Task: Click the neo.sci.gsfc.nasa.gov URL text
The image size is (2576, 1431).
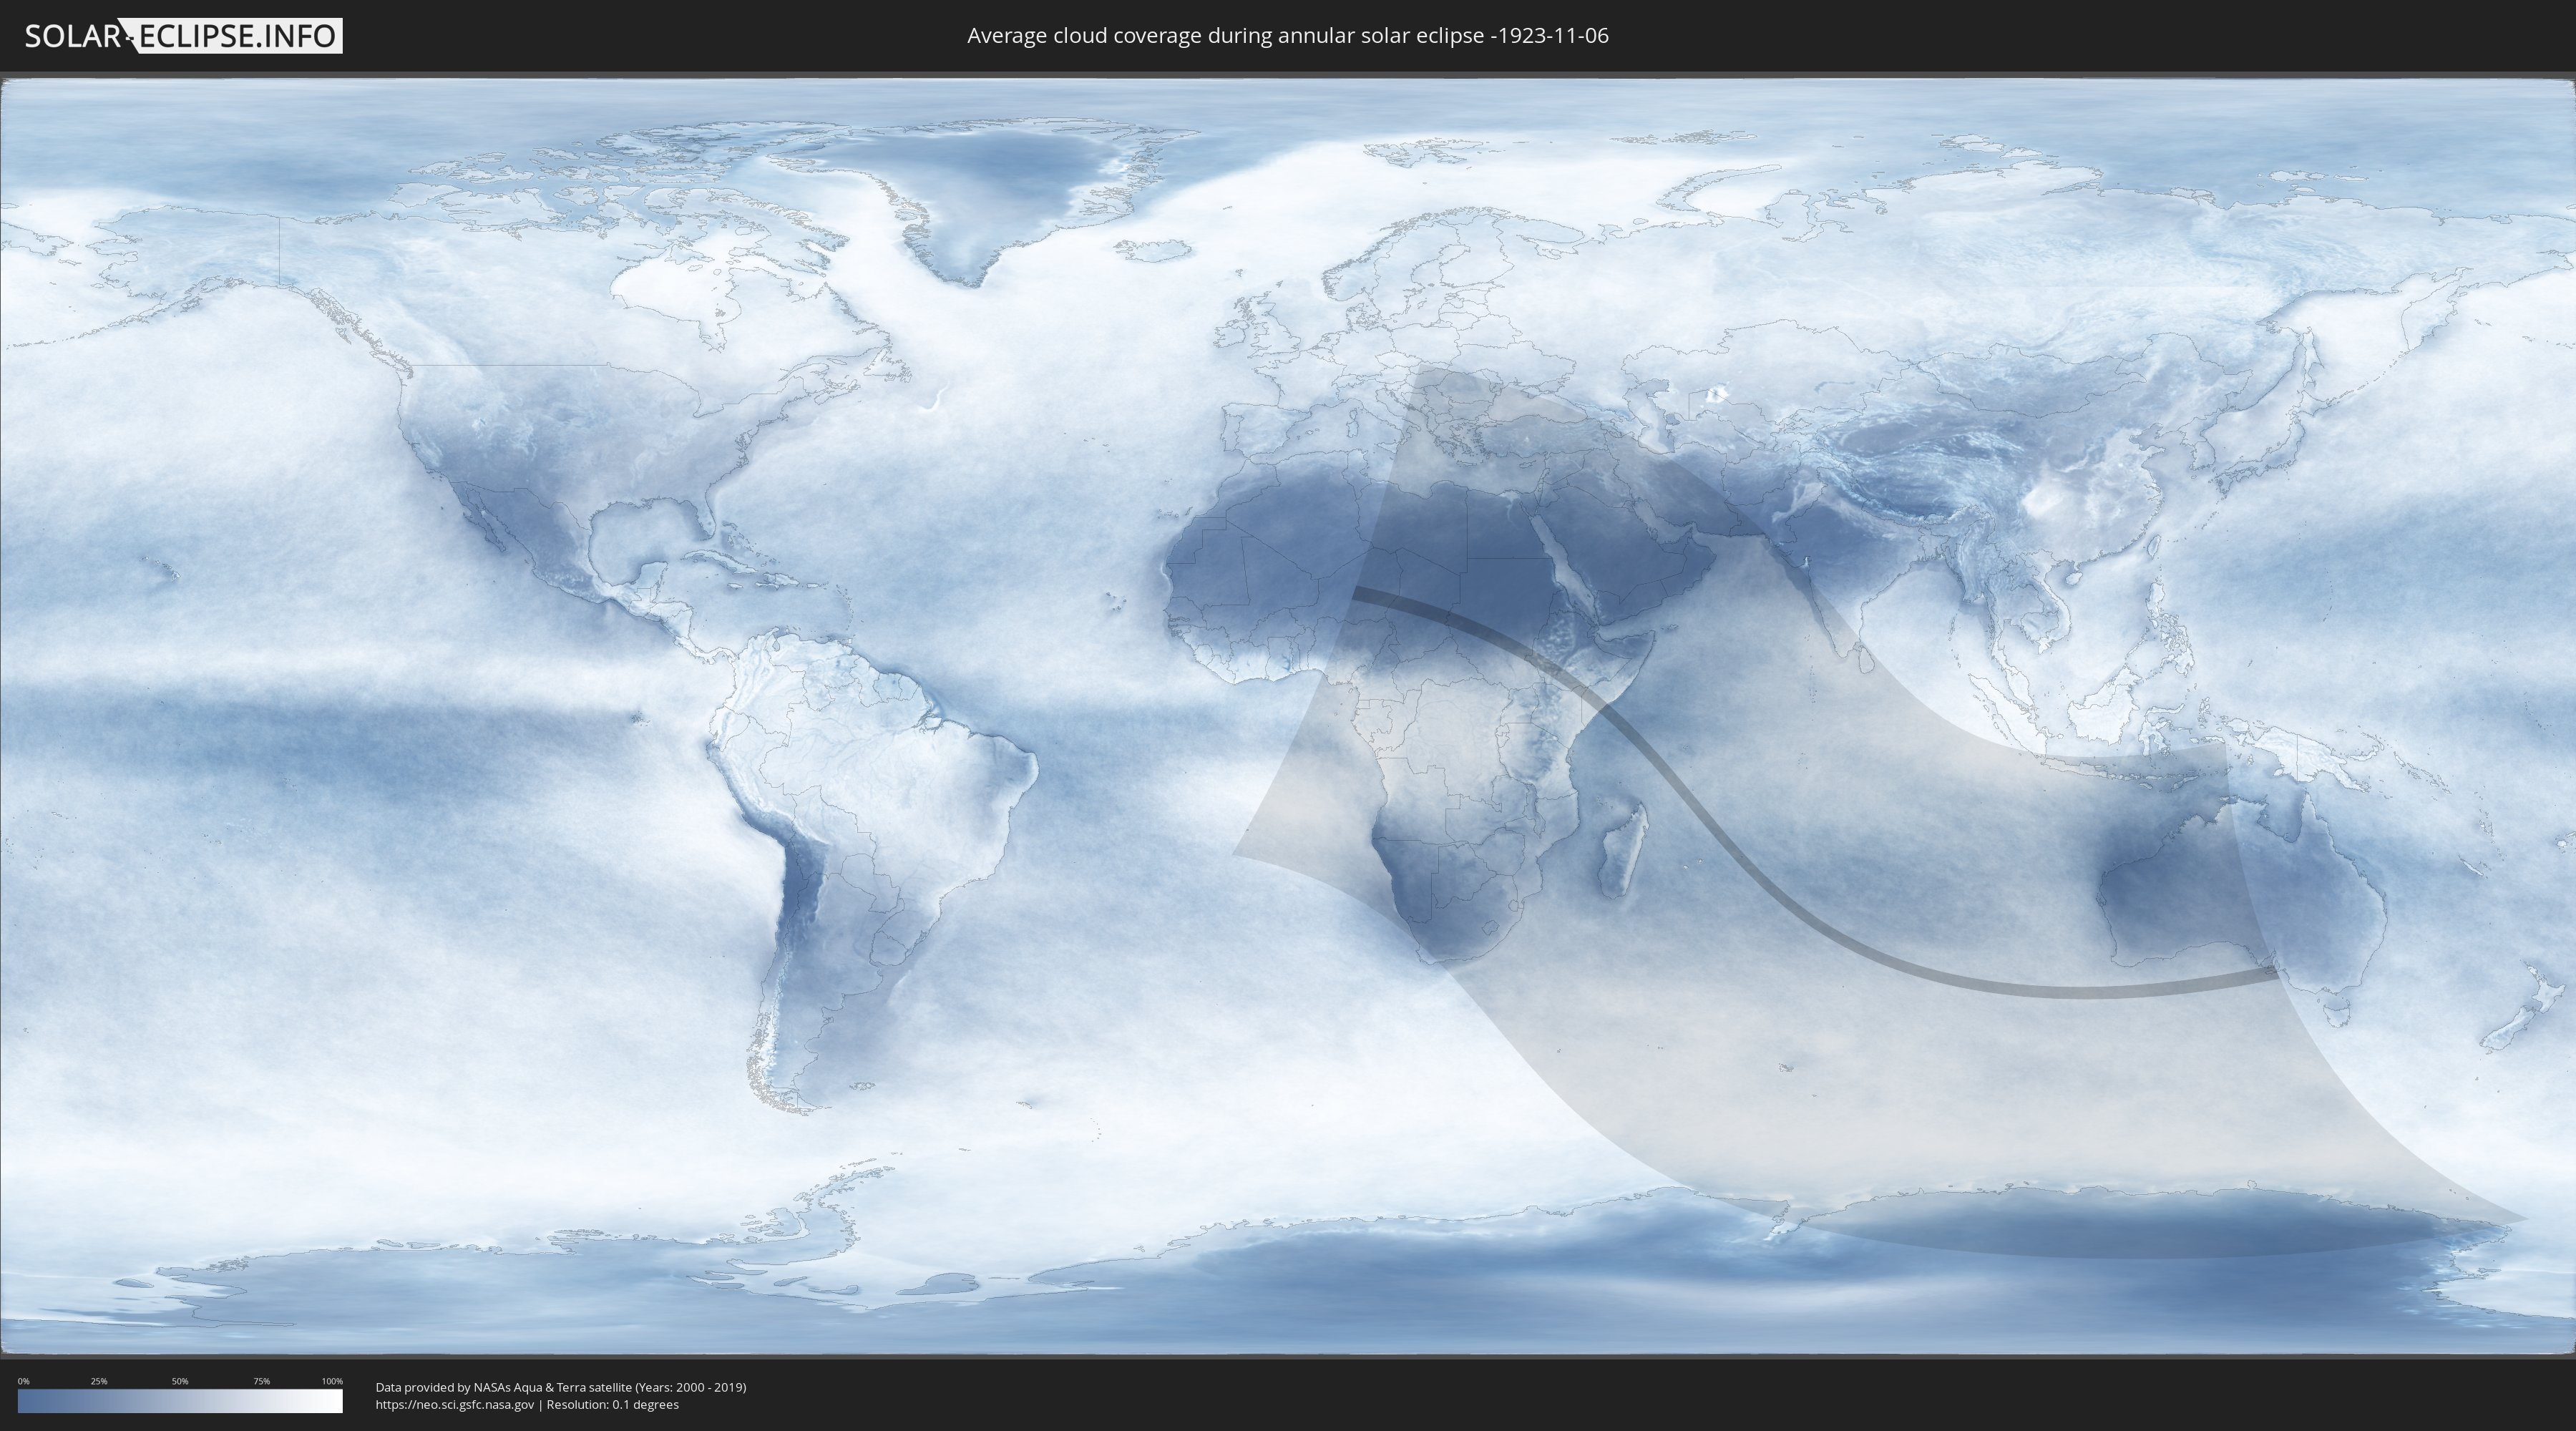Action: [x=455, y=1405]
